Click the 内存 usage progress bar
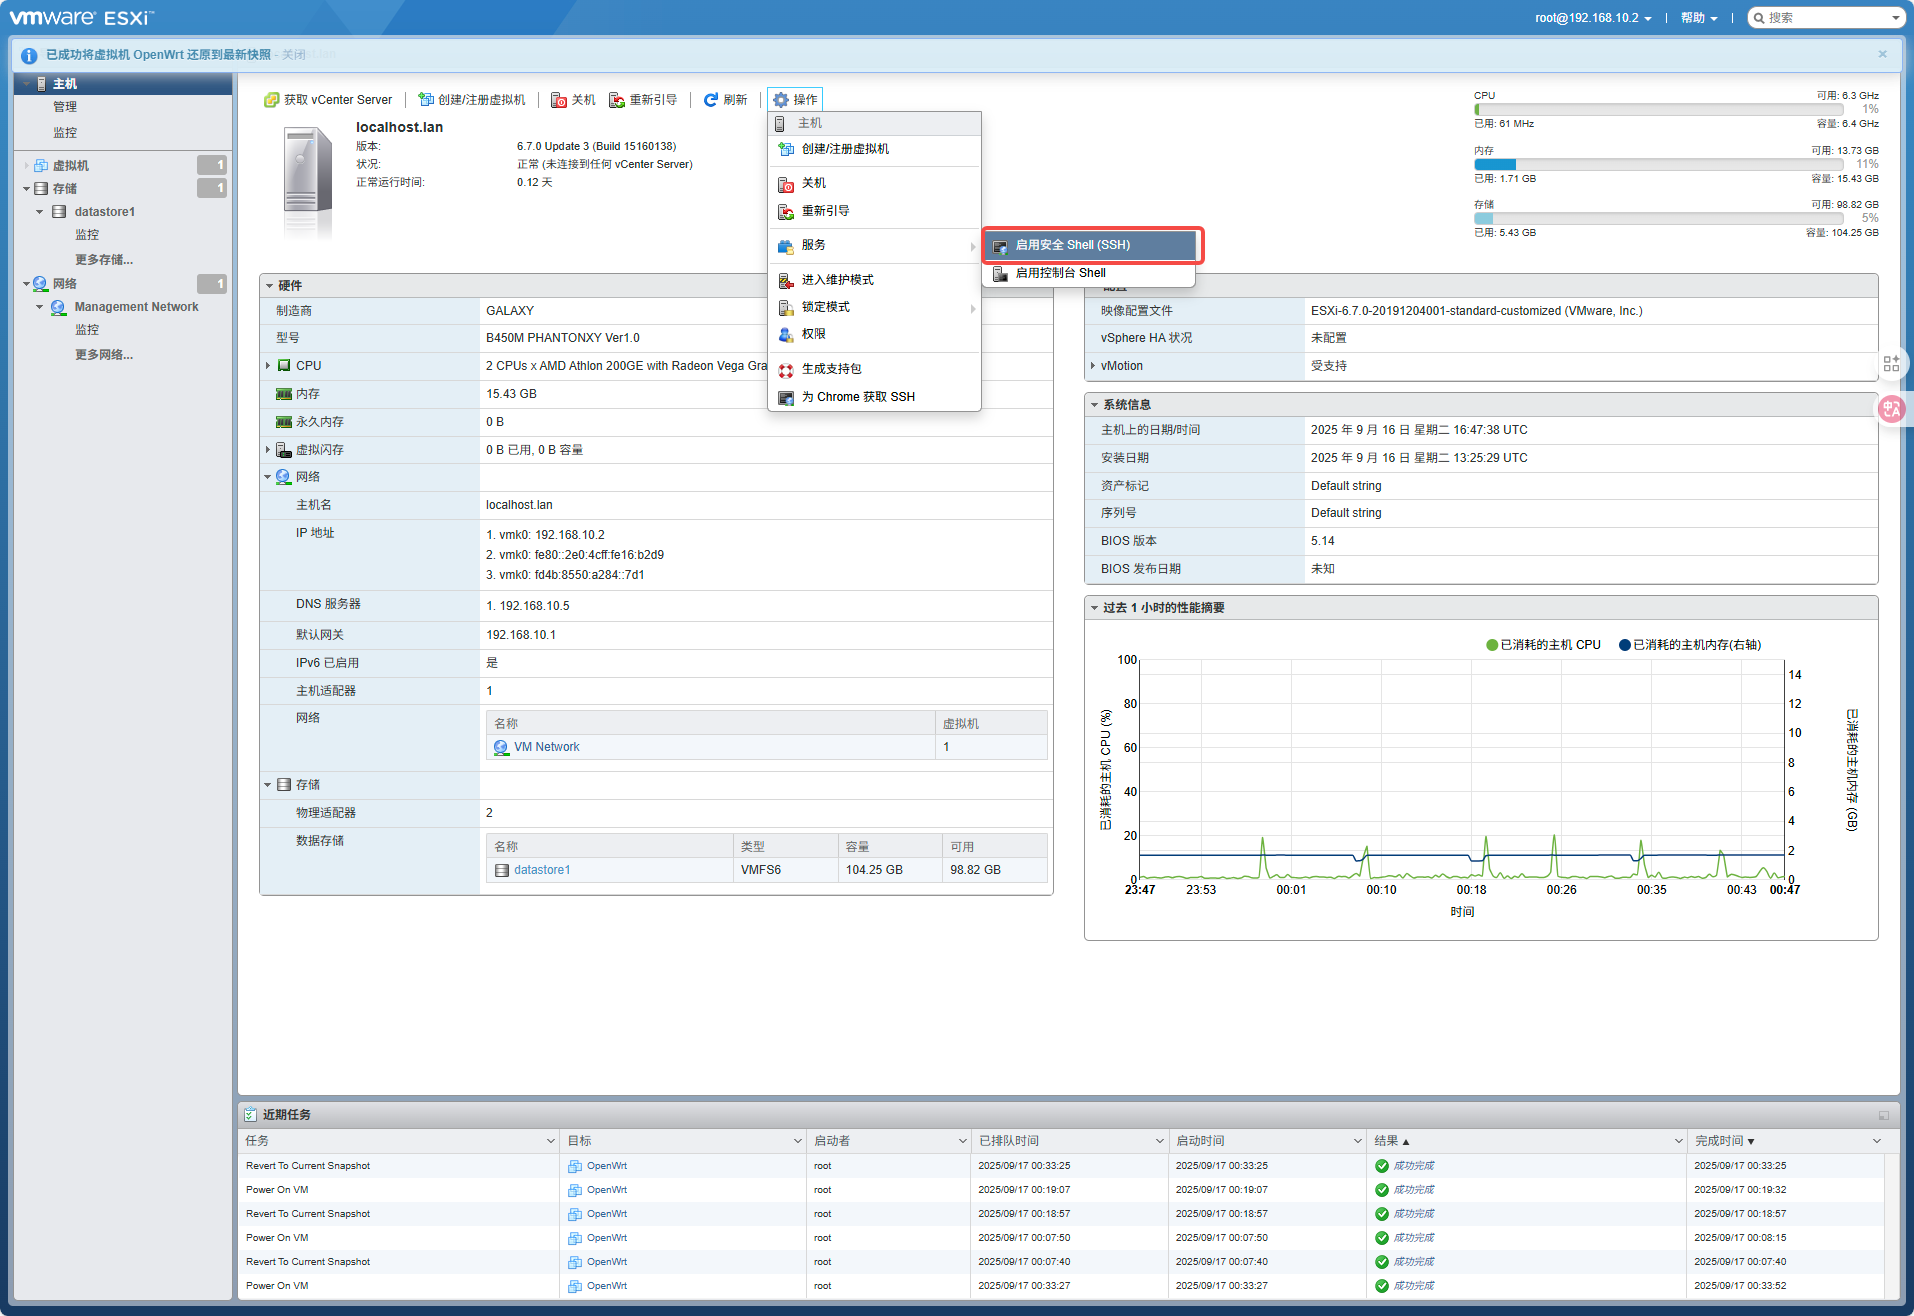Viewport: 1914px width, 1316px height. click(1658, 165)
